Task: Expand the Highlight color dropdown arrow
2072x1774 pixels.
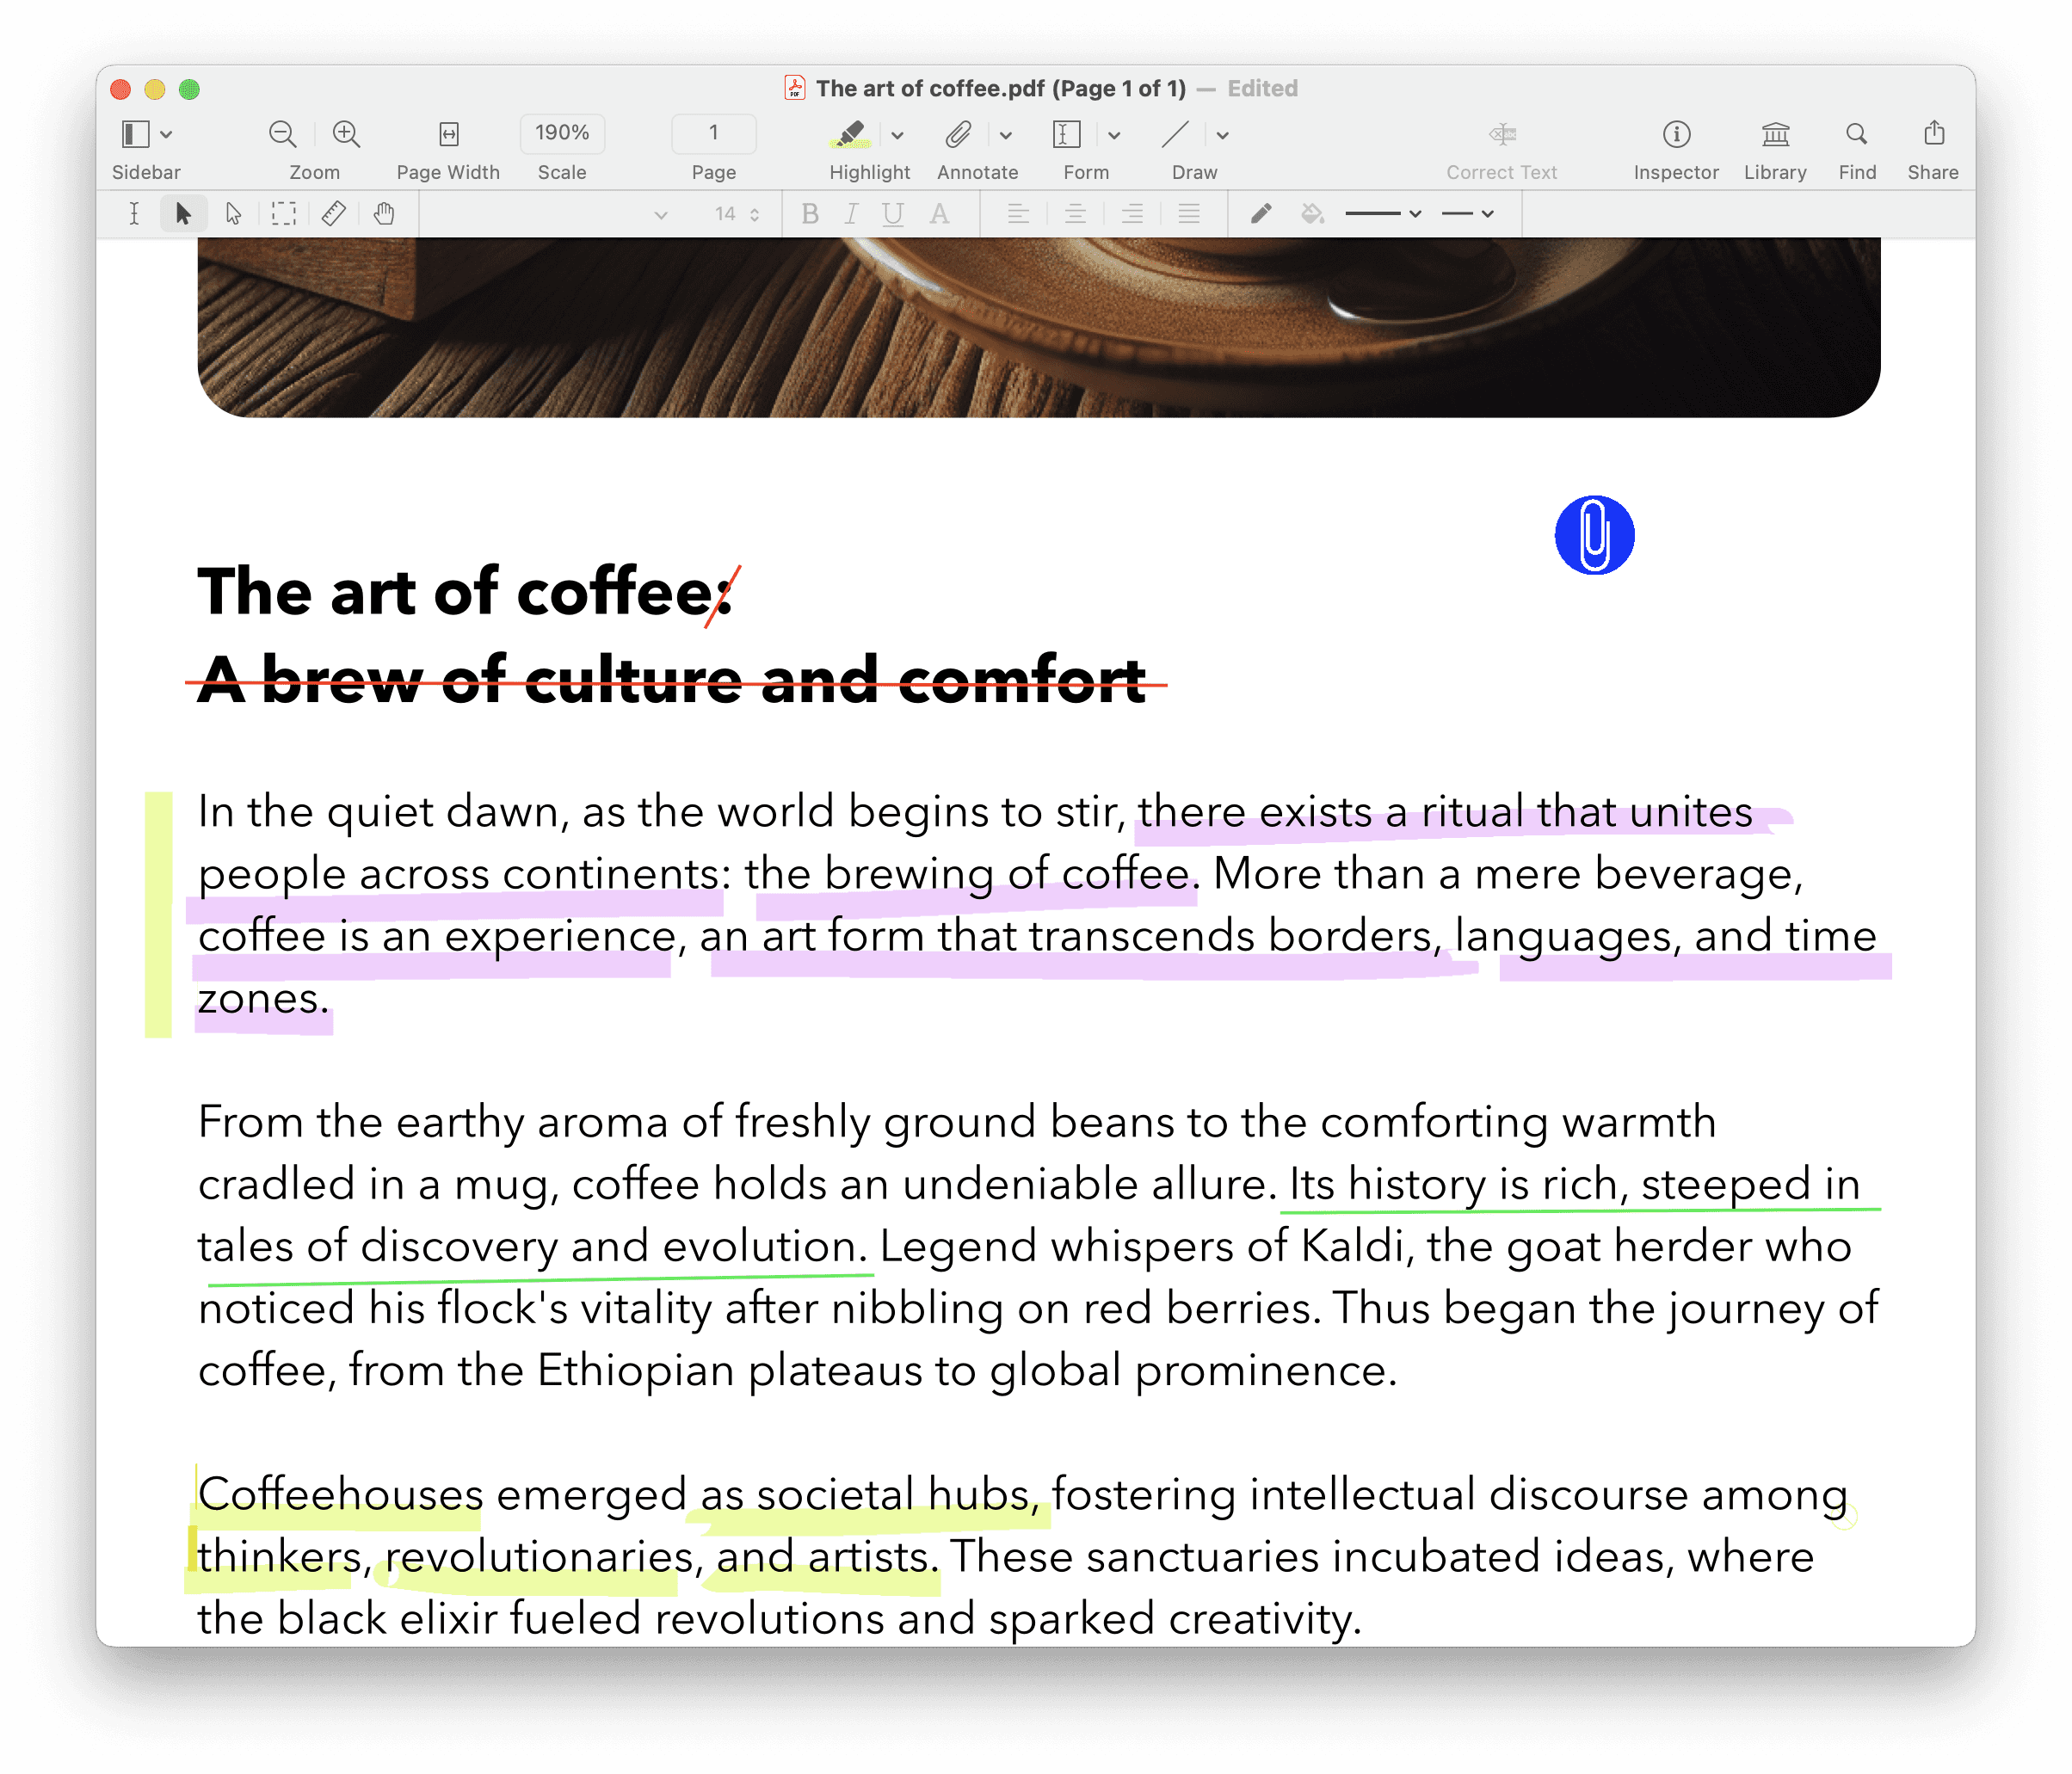Action: (x=898, y=135)
